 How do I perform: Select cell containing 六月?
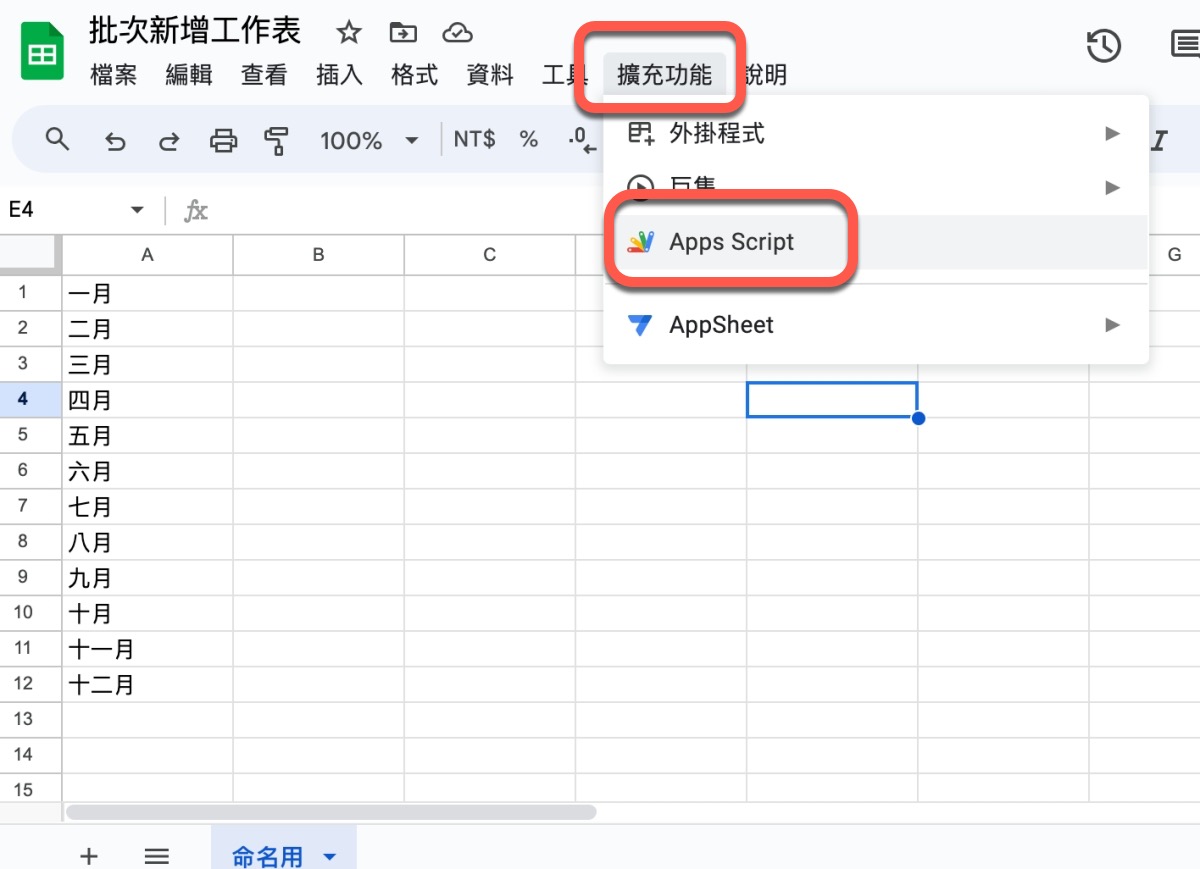coord(147,470)
